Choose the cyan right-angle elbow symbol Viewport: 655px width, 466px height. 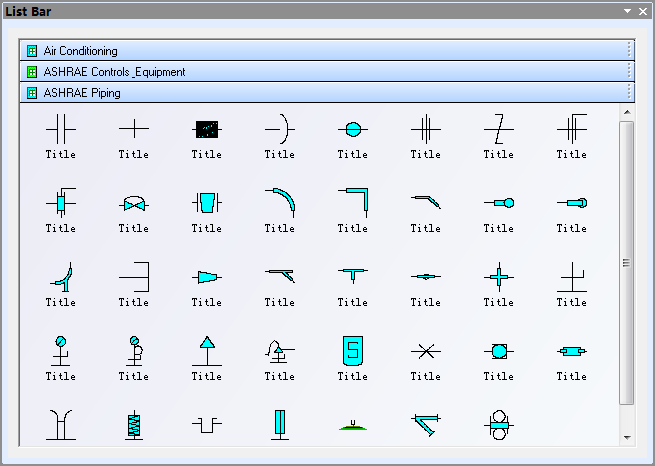tap(352, 201)
